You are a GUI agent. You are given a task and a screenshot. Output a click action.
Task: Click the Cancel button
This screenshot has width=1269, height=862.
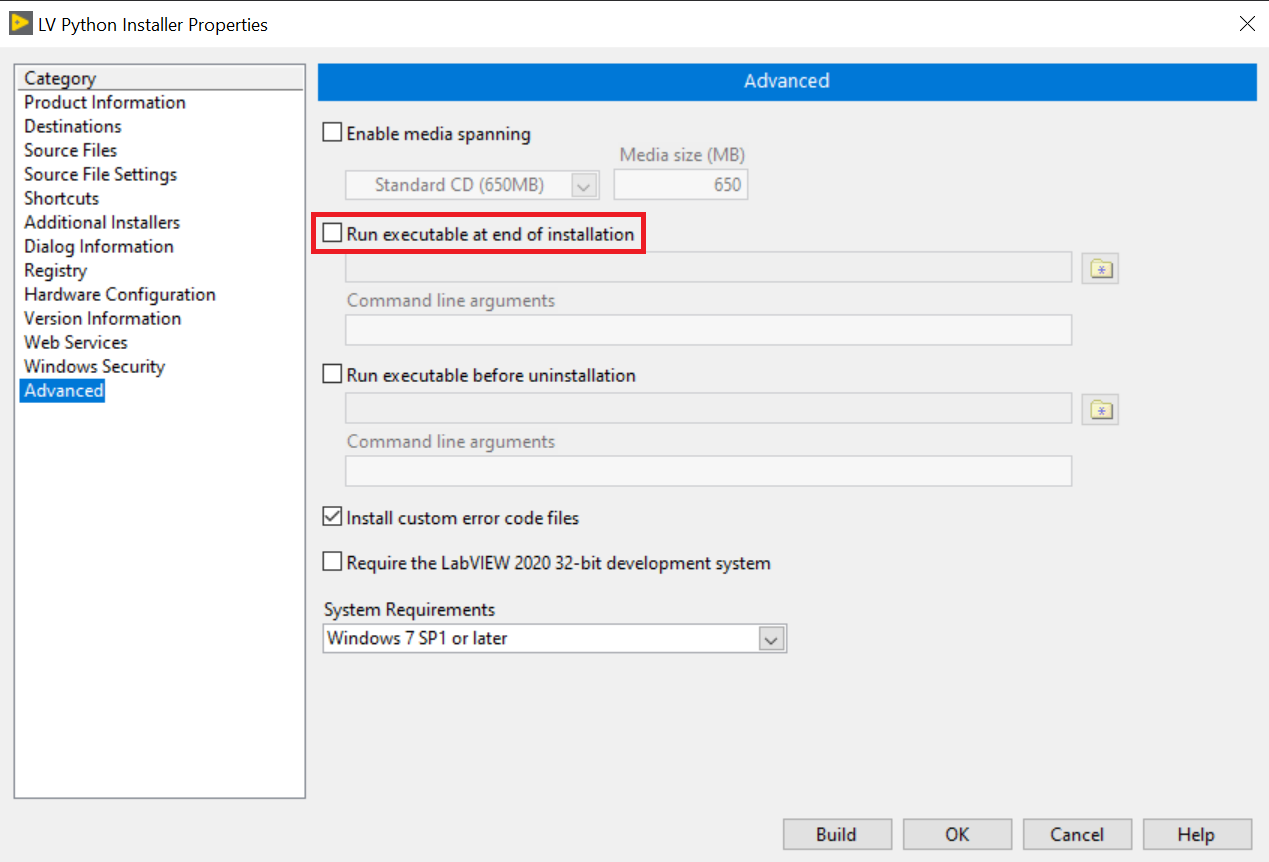pos(1077,835)
